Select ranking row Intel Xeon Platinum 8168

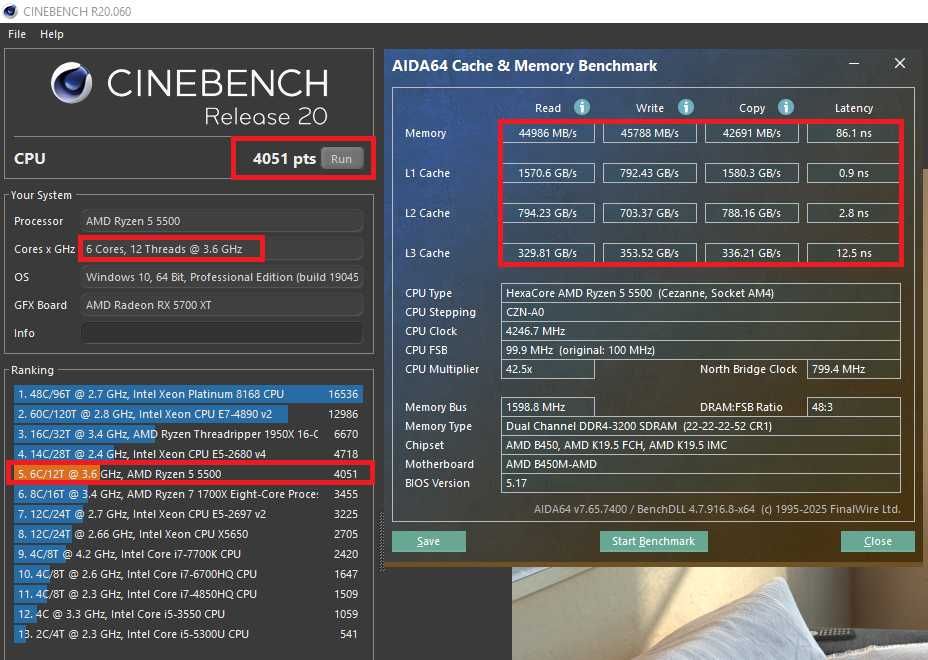[x=188, y=394]
